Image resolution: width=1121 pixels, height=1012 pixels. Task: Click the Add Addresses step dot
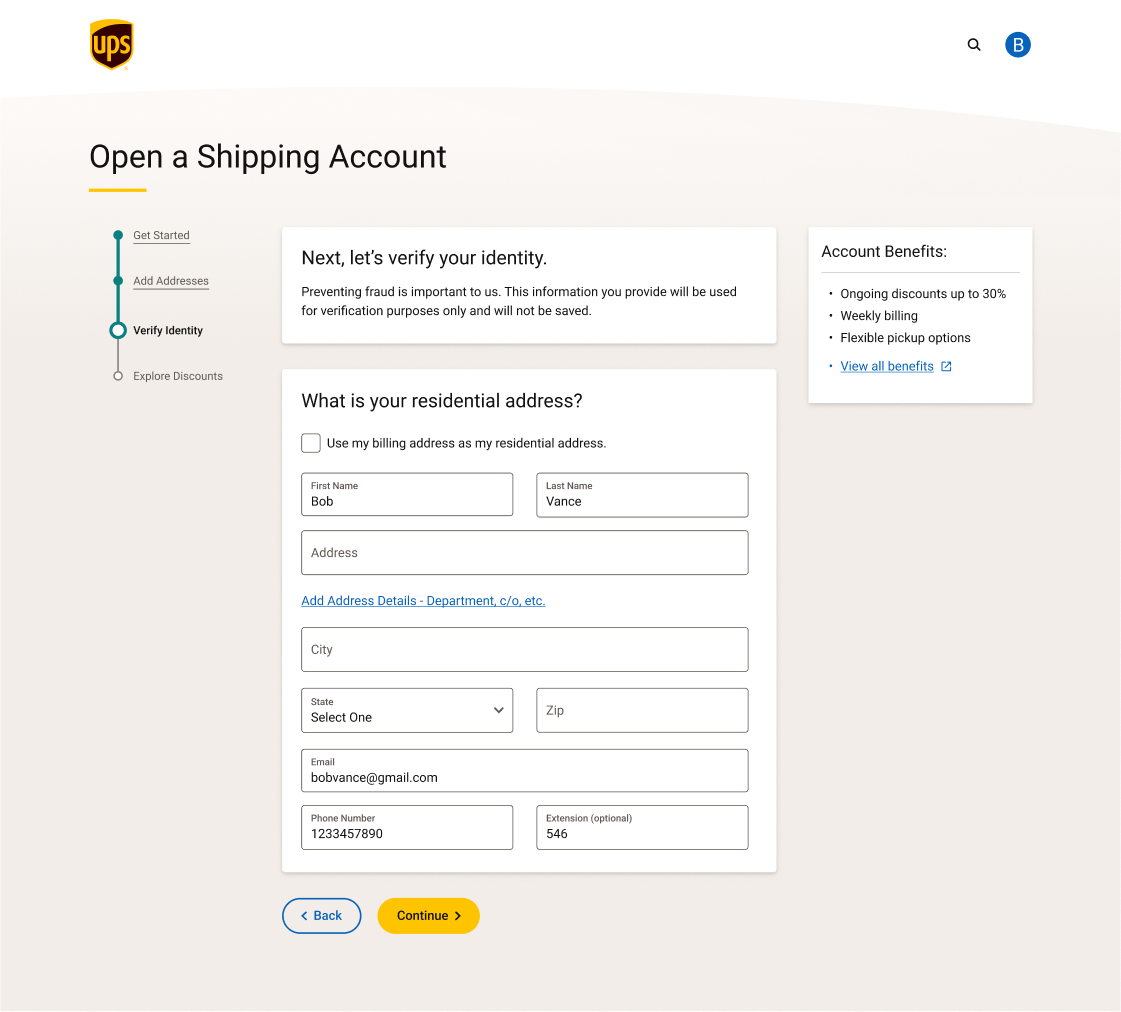tap(118, 281)
